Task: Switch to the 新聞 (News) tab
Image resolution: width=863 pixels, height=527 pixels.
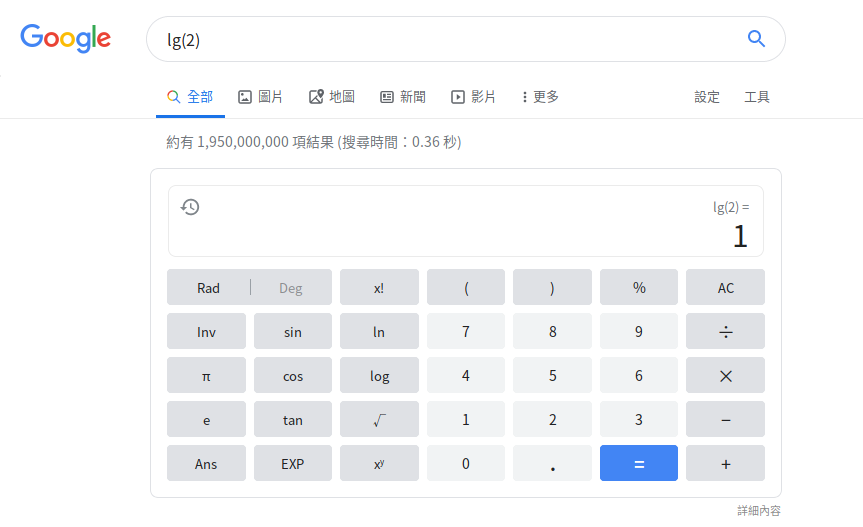Action: tap(403, 97)
